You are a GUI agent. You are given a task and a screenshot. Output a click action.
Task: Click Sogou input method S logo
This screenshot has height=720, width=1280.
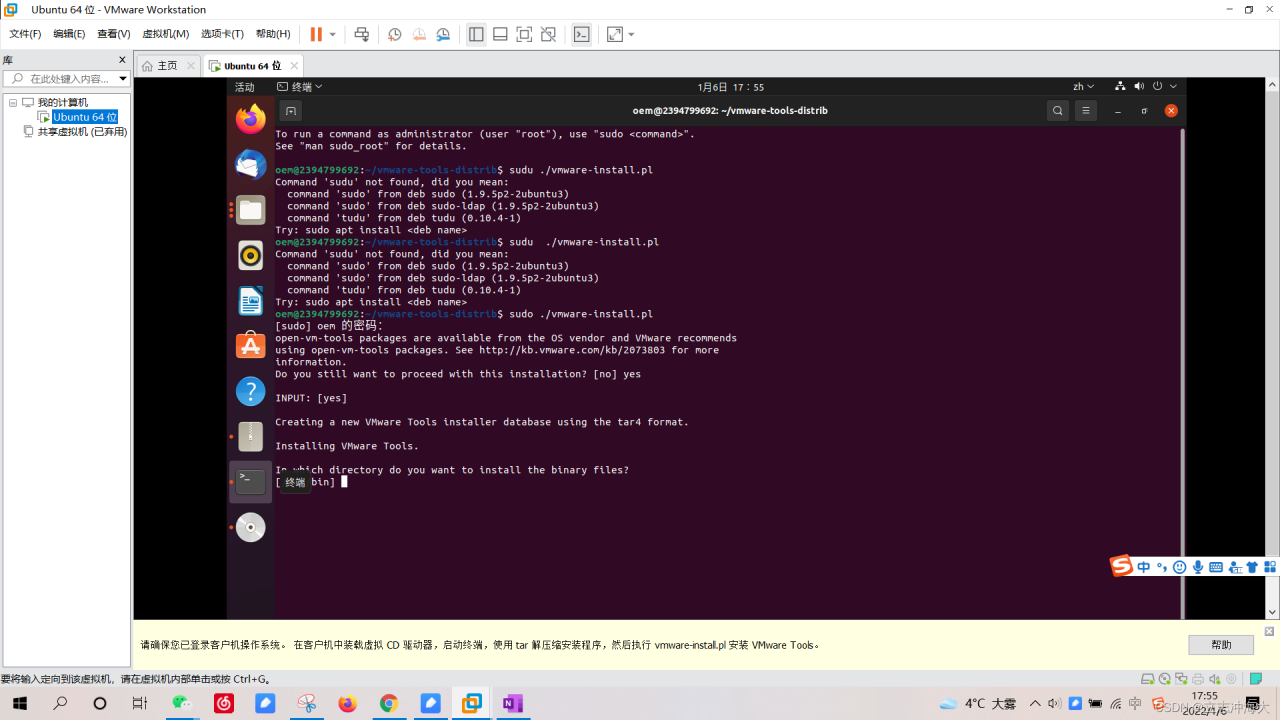pos(1122,567)
